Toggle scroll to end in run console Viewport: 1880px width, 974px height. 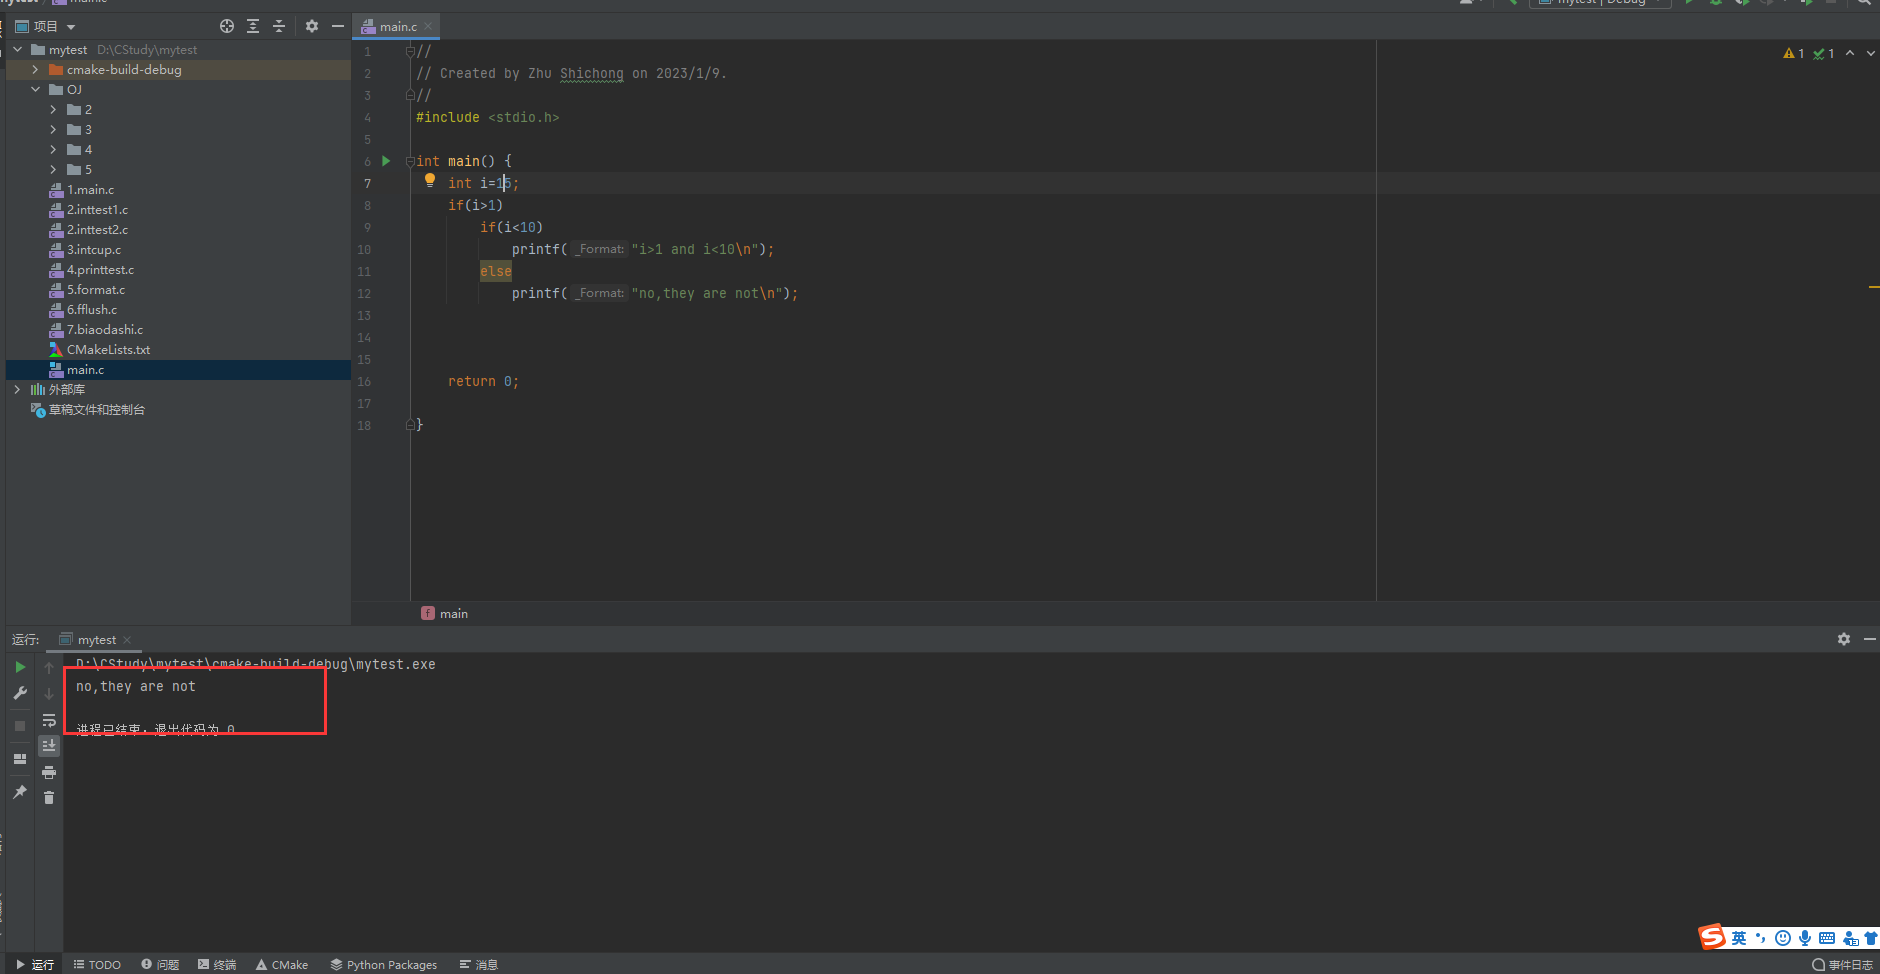[49, 746]
